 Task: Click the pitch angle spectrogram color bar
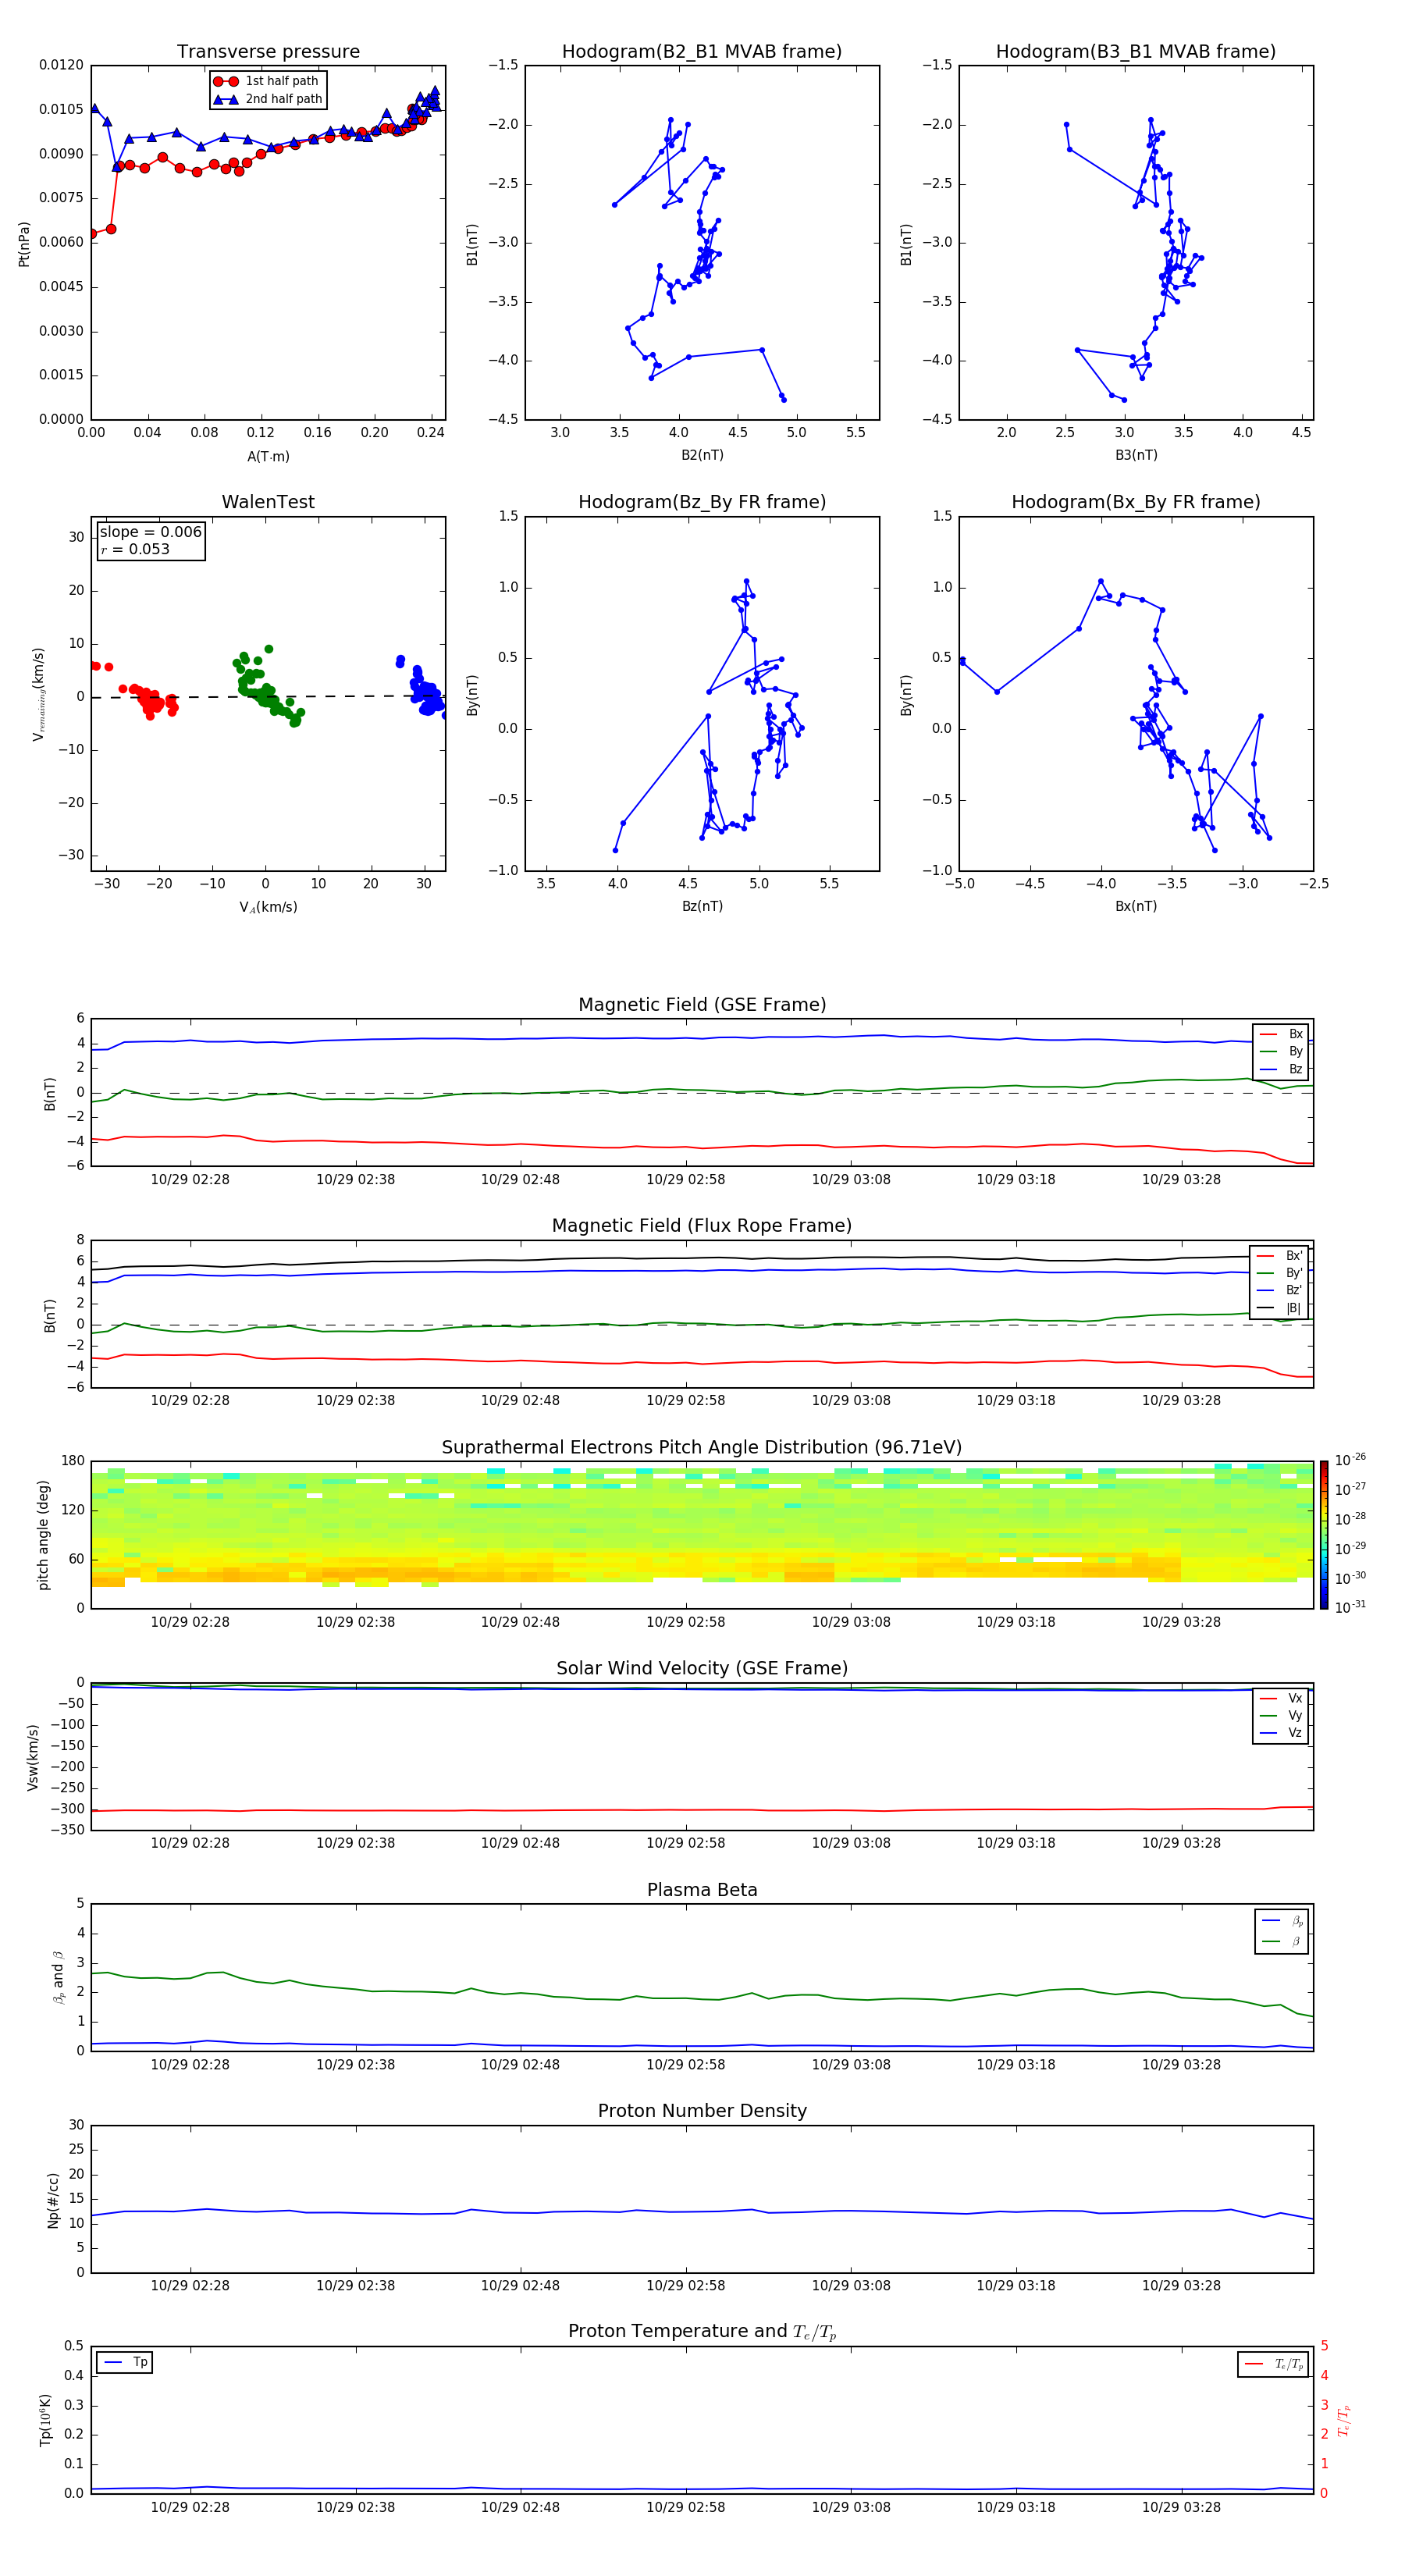pyautogui.click(x=1324, y=1535)
